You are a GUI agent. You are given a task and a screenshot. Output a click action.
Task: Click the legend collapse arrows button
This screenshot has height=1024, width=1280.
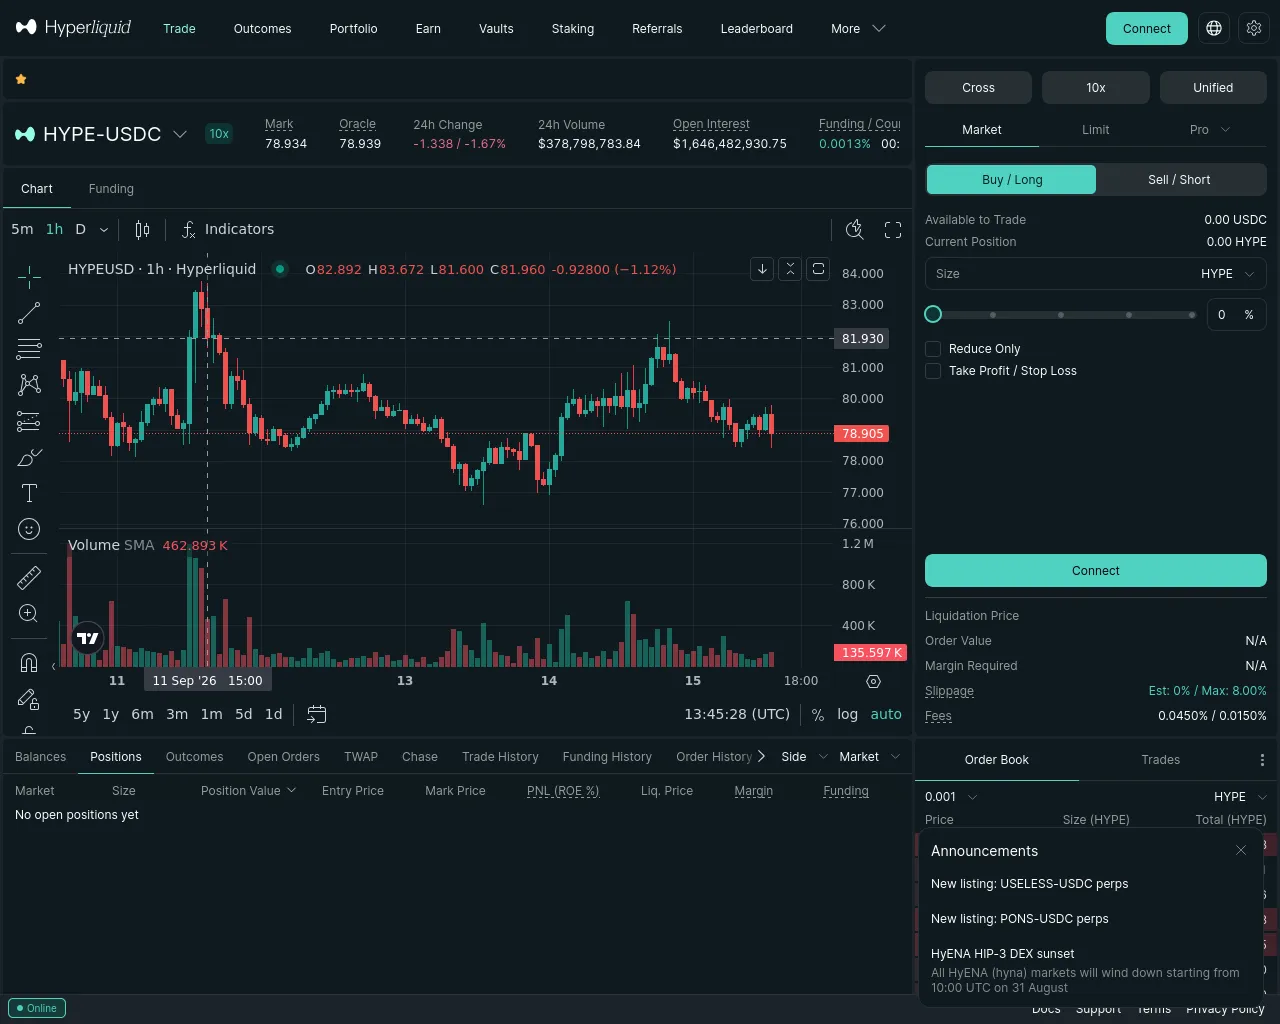(x=790, y=269)
